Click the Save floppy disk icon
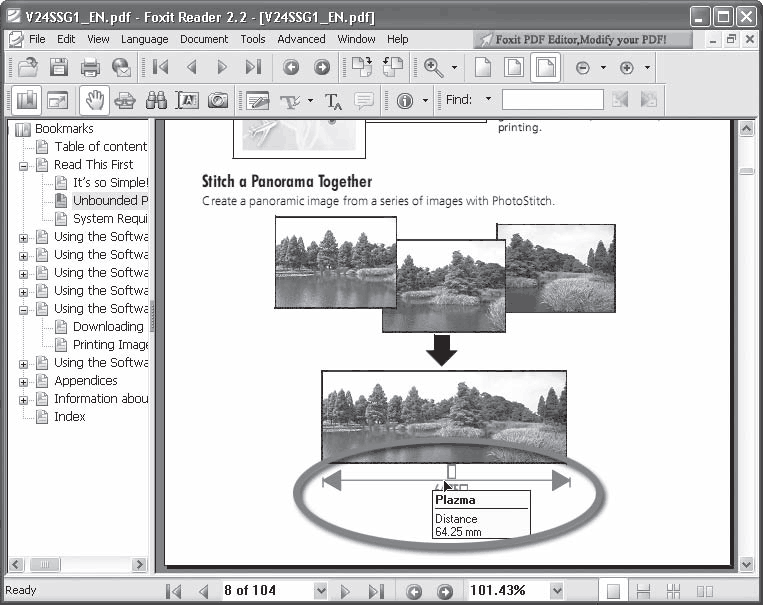The image size is (763, 605). click(59, 67)
